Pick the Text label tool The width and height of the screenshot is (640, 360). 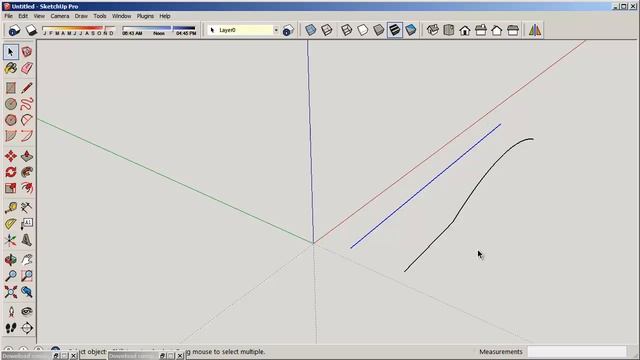pyautogui.click(x=27, y=224)
